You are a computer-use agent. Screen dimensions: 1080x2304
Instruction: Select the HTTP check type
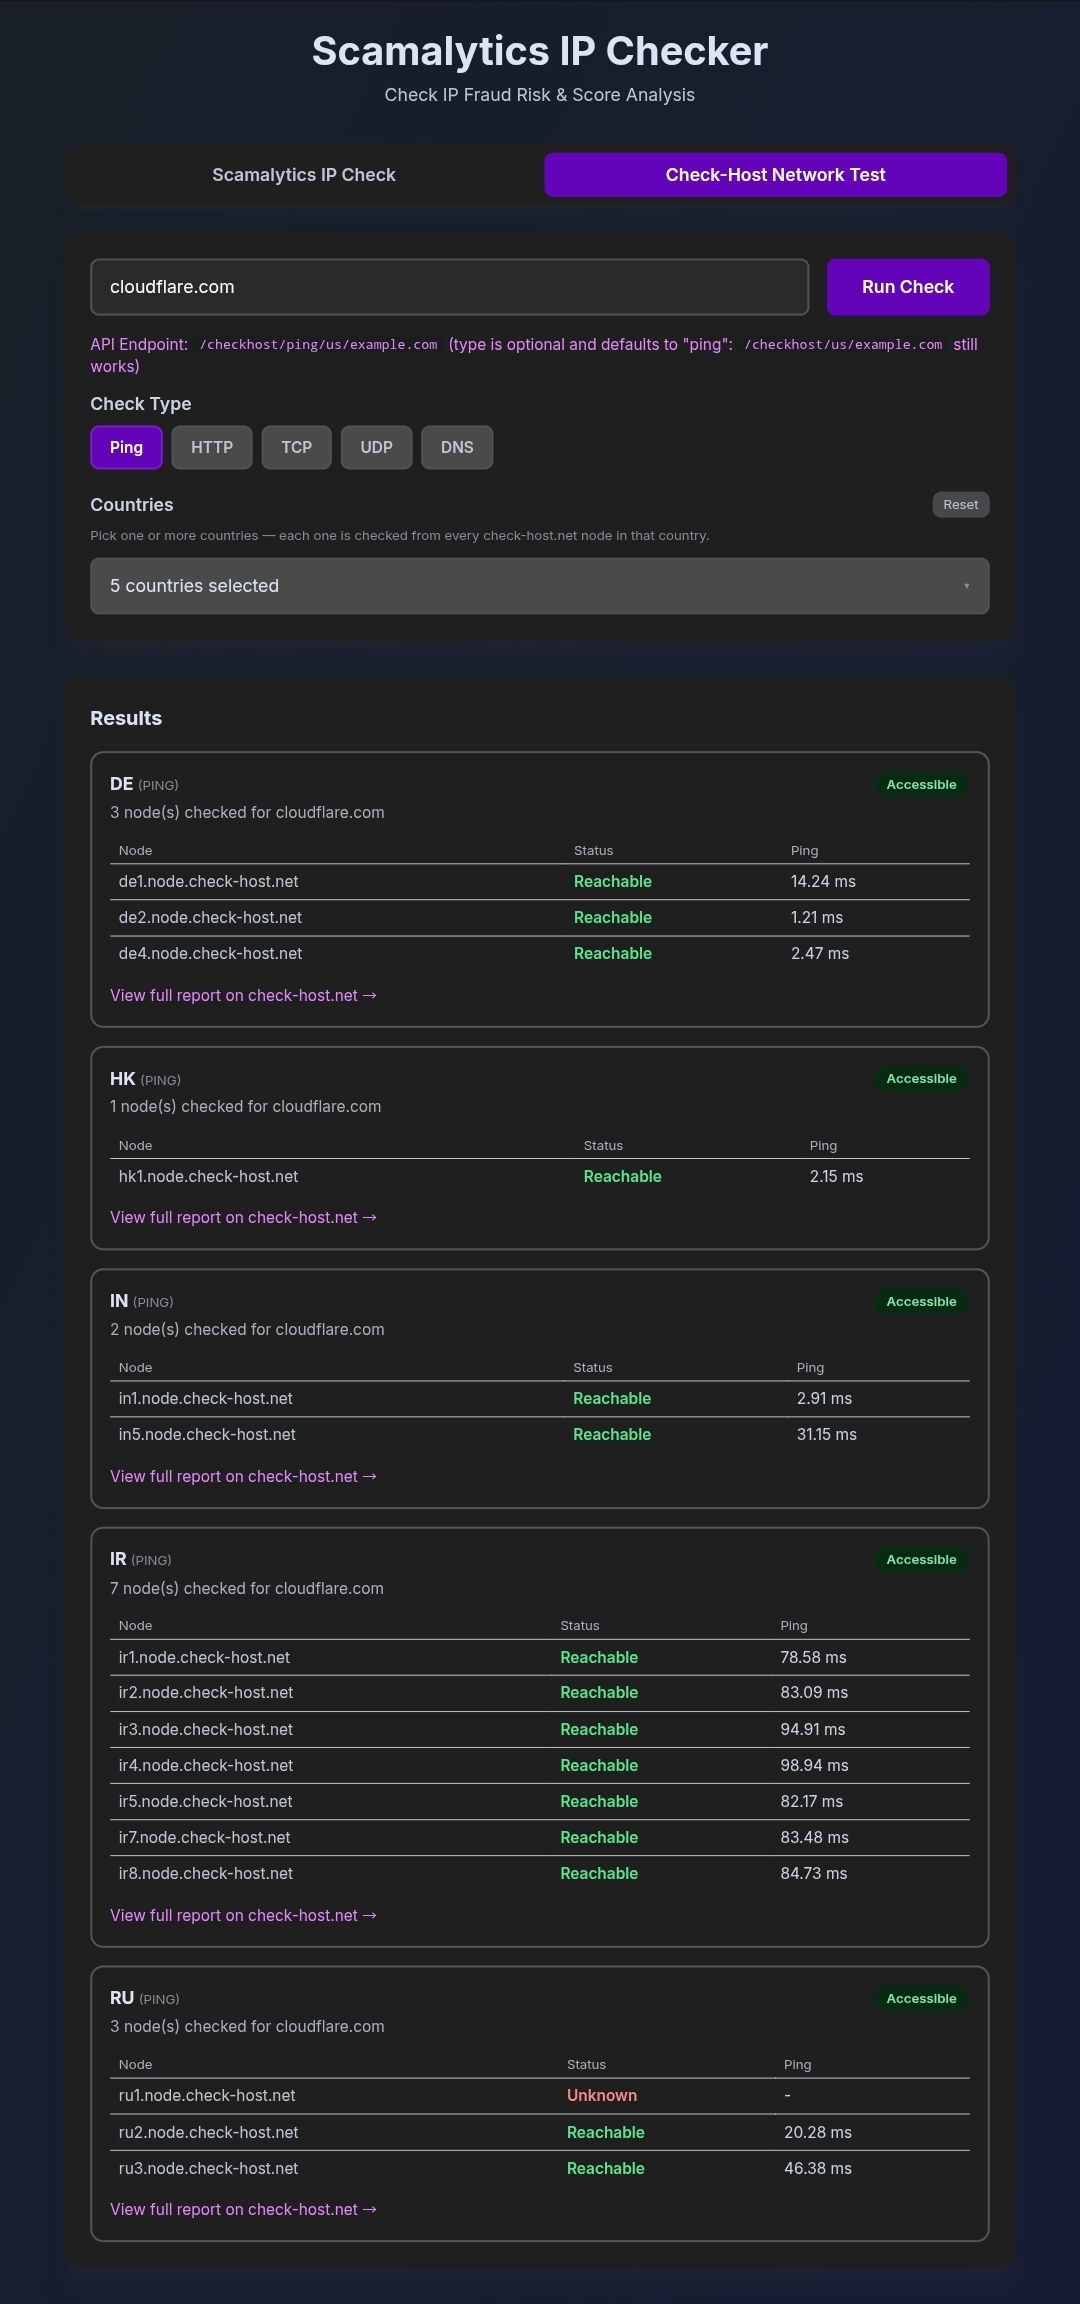pos(212,447)
